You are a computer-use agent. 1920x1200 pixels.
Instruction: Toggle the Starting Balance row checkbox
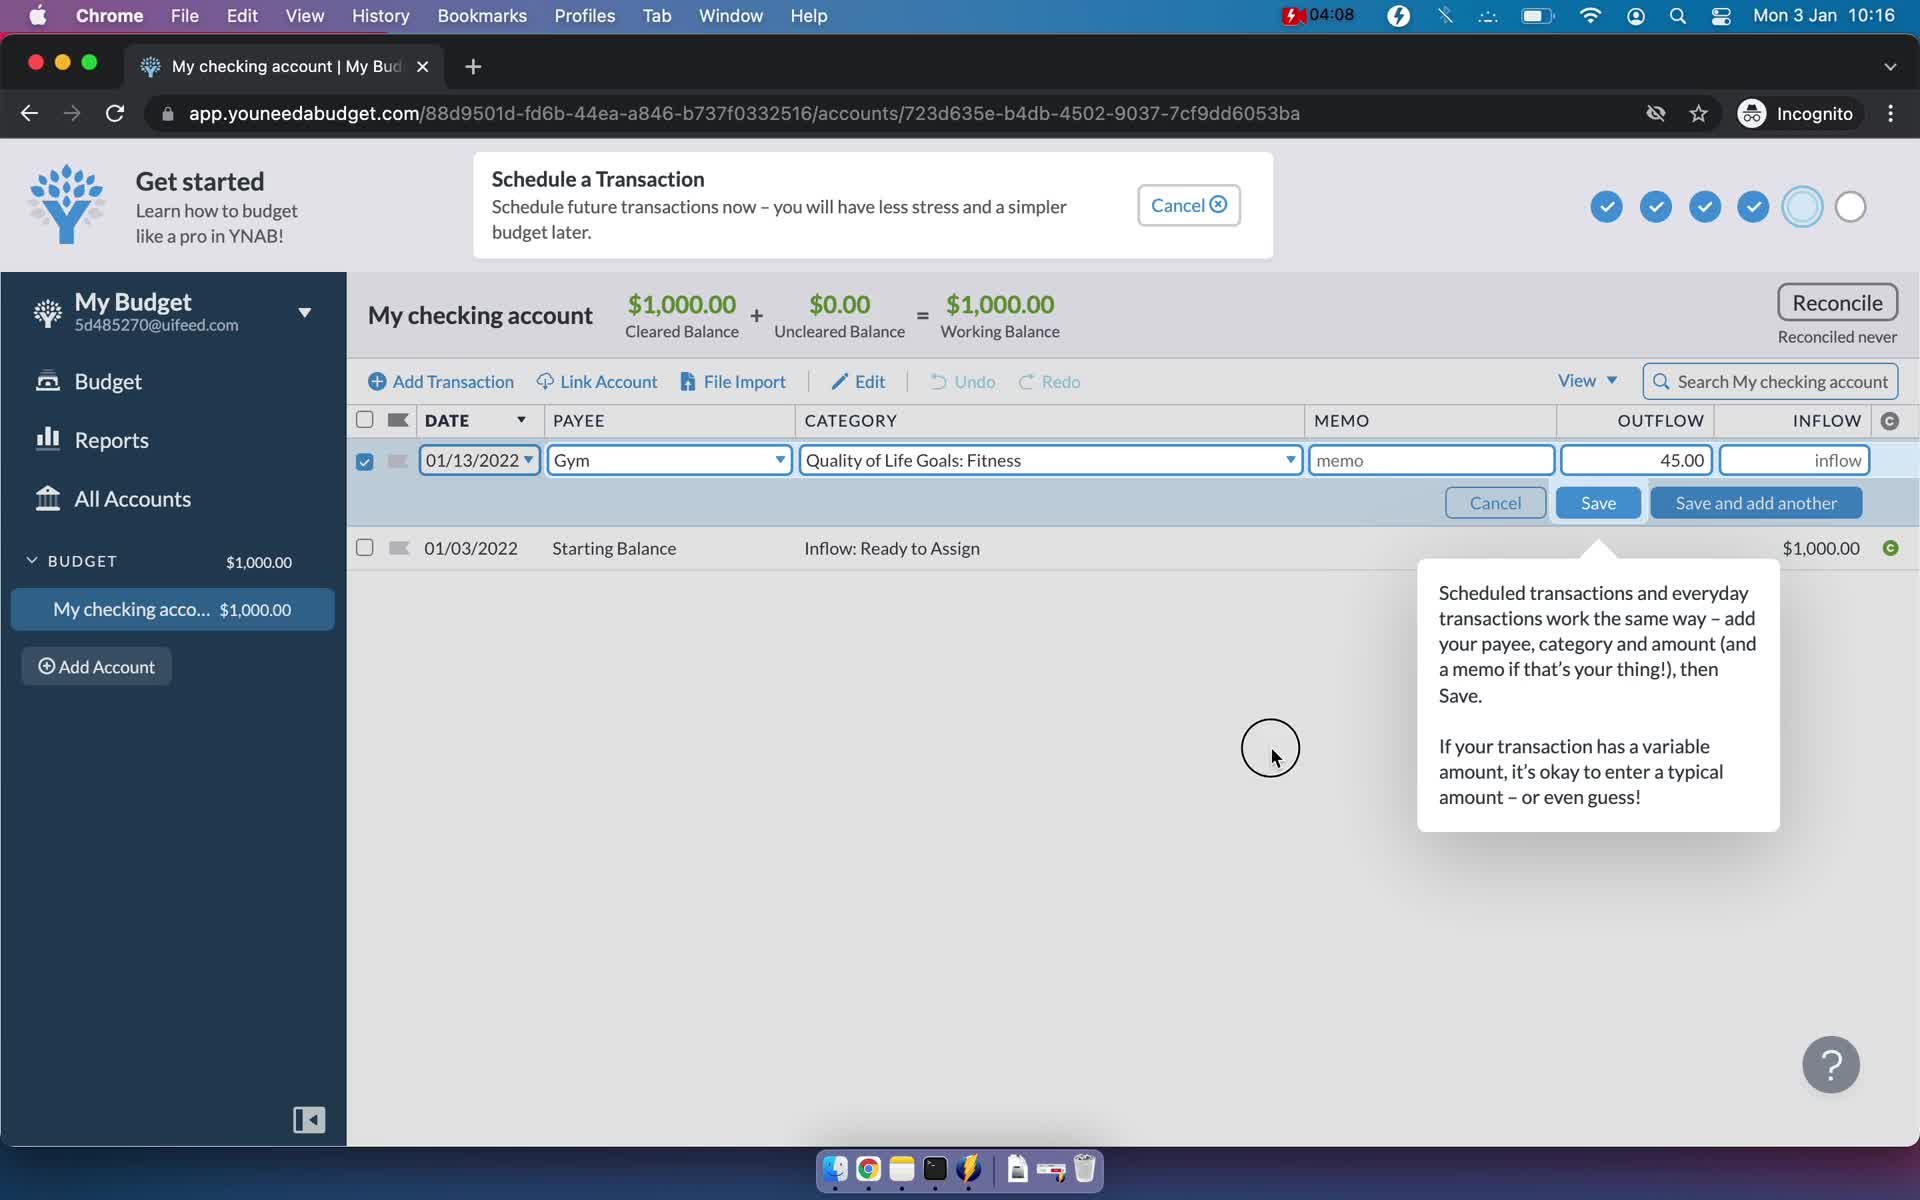click(364, 547)
